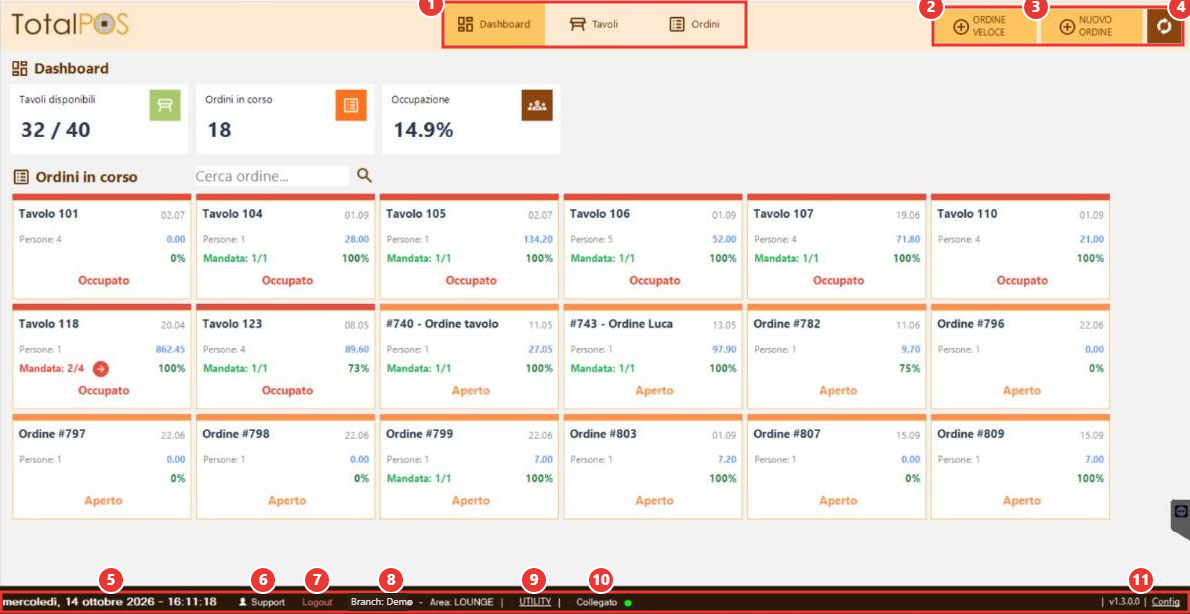The height and width of the screenshot is (614, 1190).
Task: Click the green Collegato status dot
Action: pyautogui.click(x=627, y=603)
